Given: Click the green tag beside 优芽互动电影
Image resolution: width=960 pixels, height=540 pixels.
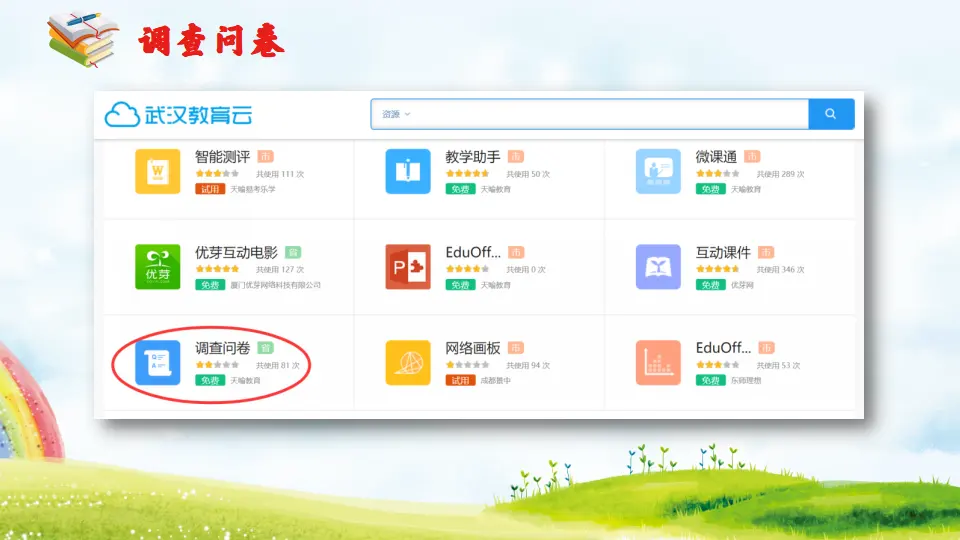Looking at the screenshot, I should 293,252.
